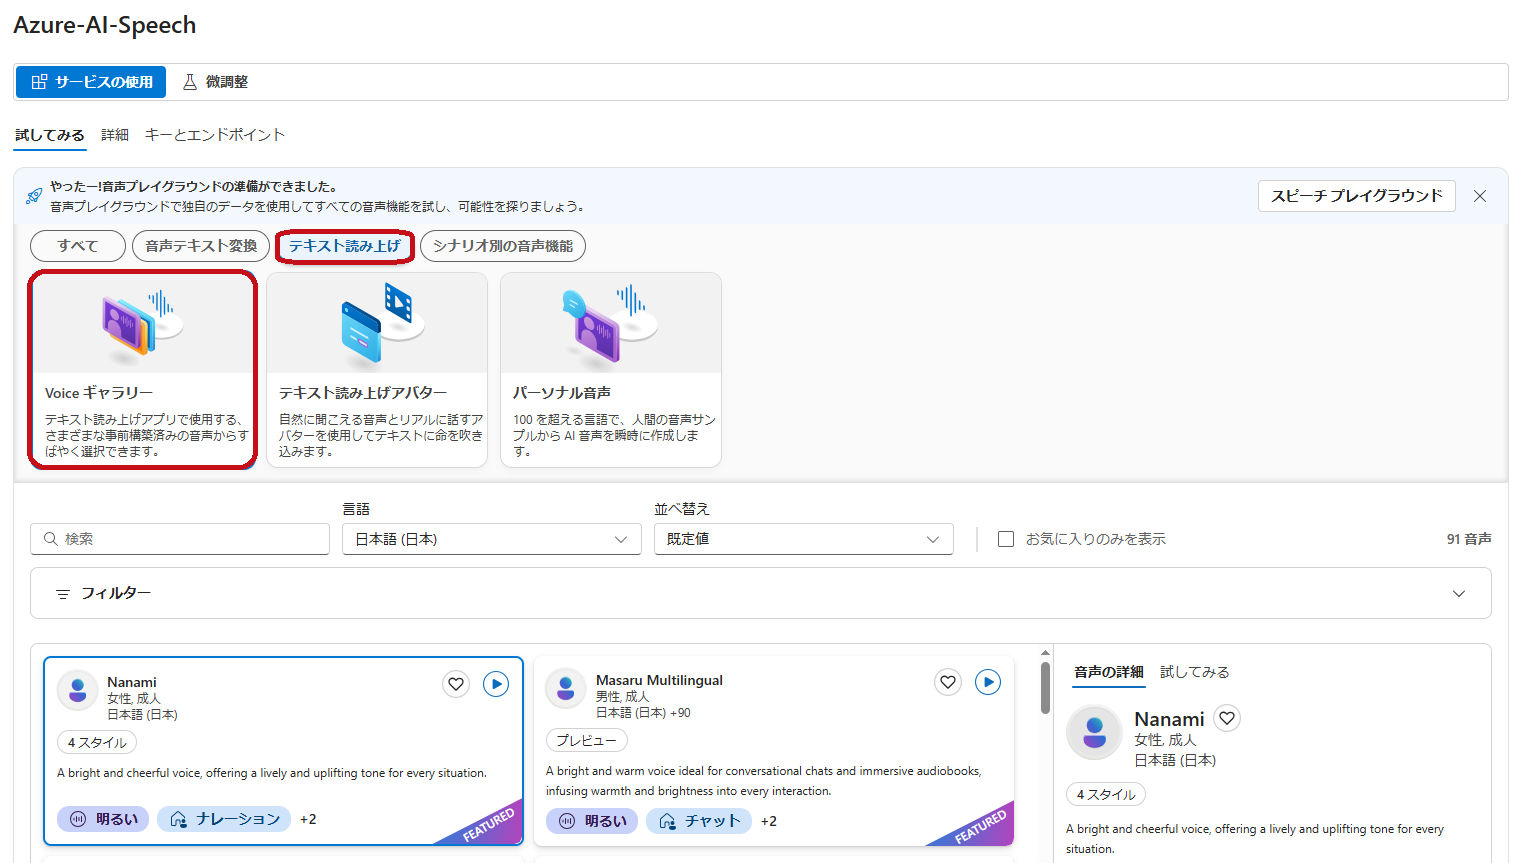The height and width of the screenshot is (863, 1517).
Task: Favorite Nanami in the voice details panel
Action: click(1227, 718)
